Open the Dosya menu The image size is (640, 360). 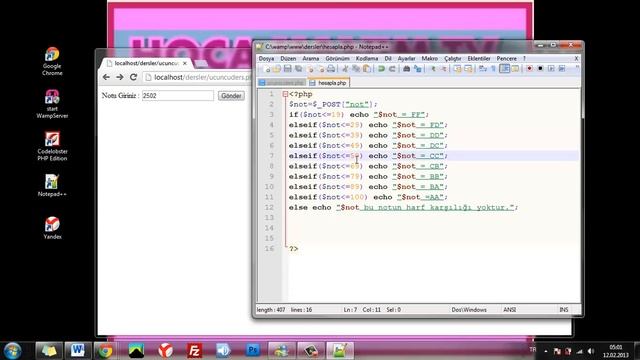pos(266,59)
